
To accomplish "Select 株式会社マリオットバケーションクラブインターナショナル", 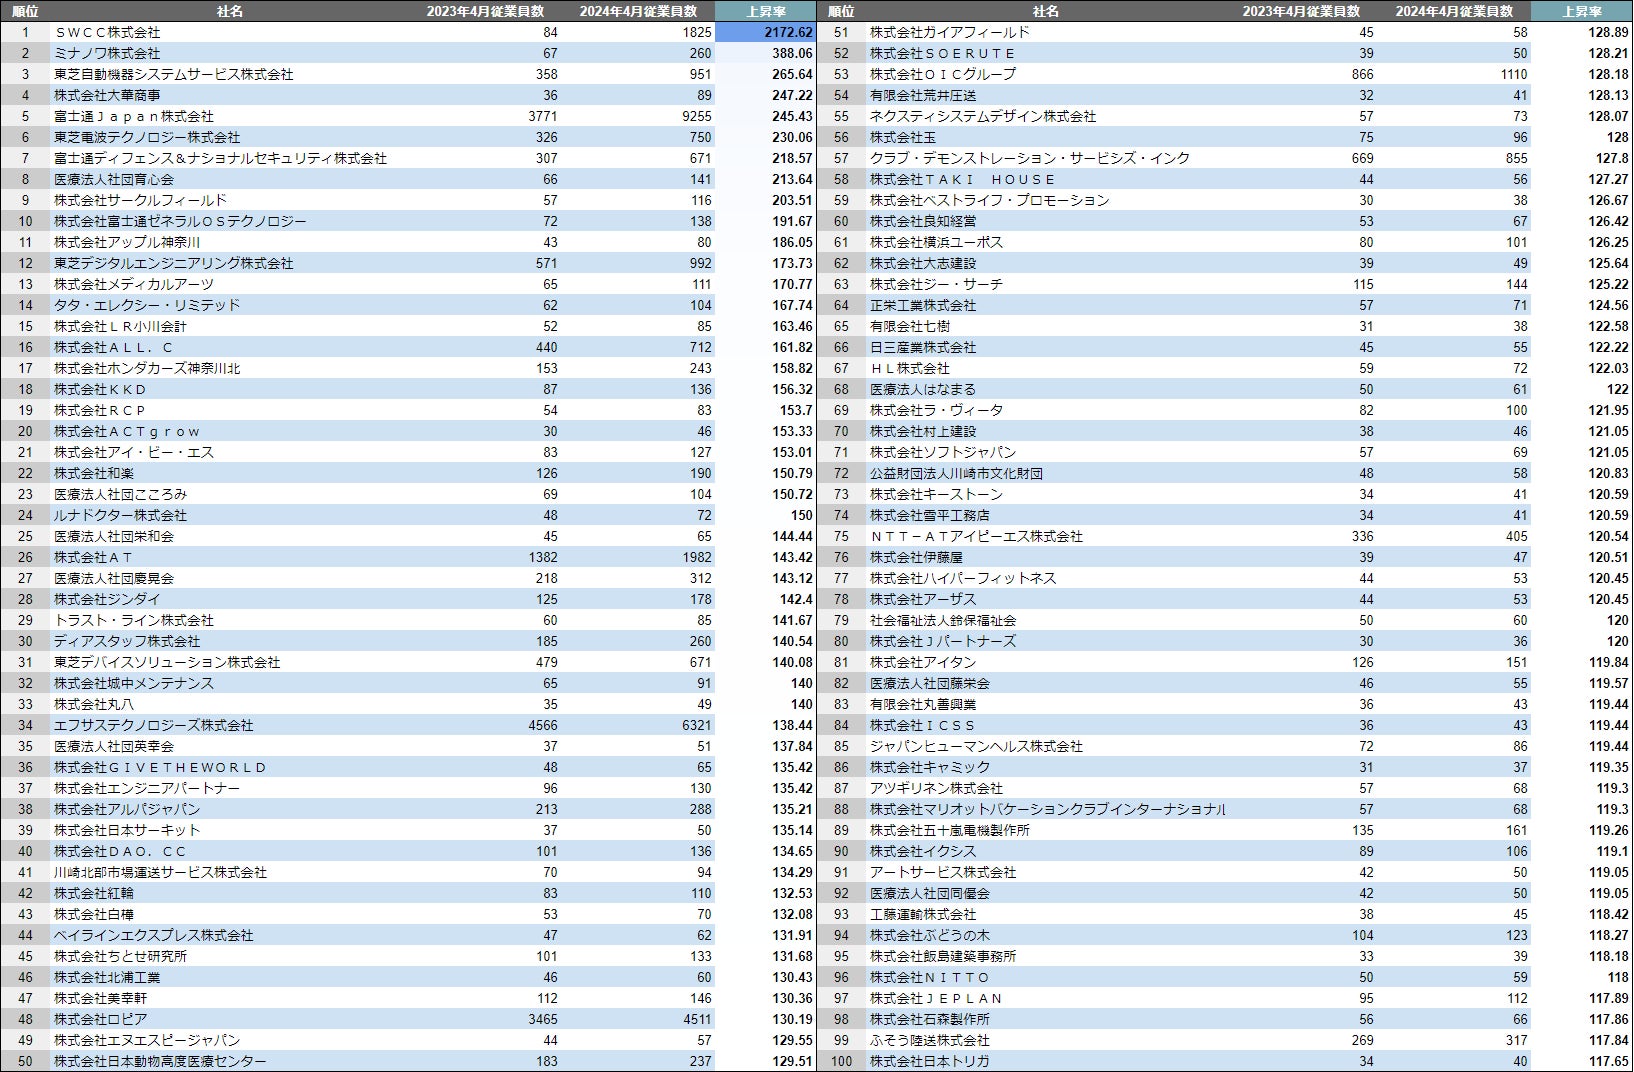I will coord(1048,809).
